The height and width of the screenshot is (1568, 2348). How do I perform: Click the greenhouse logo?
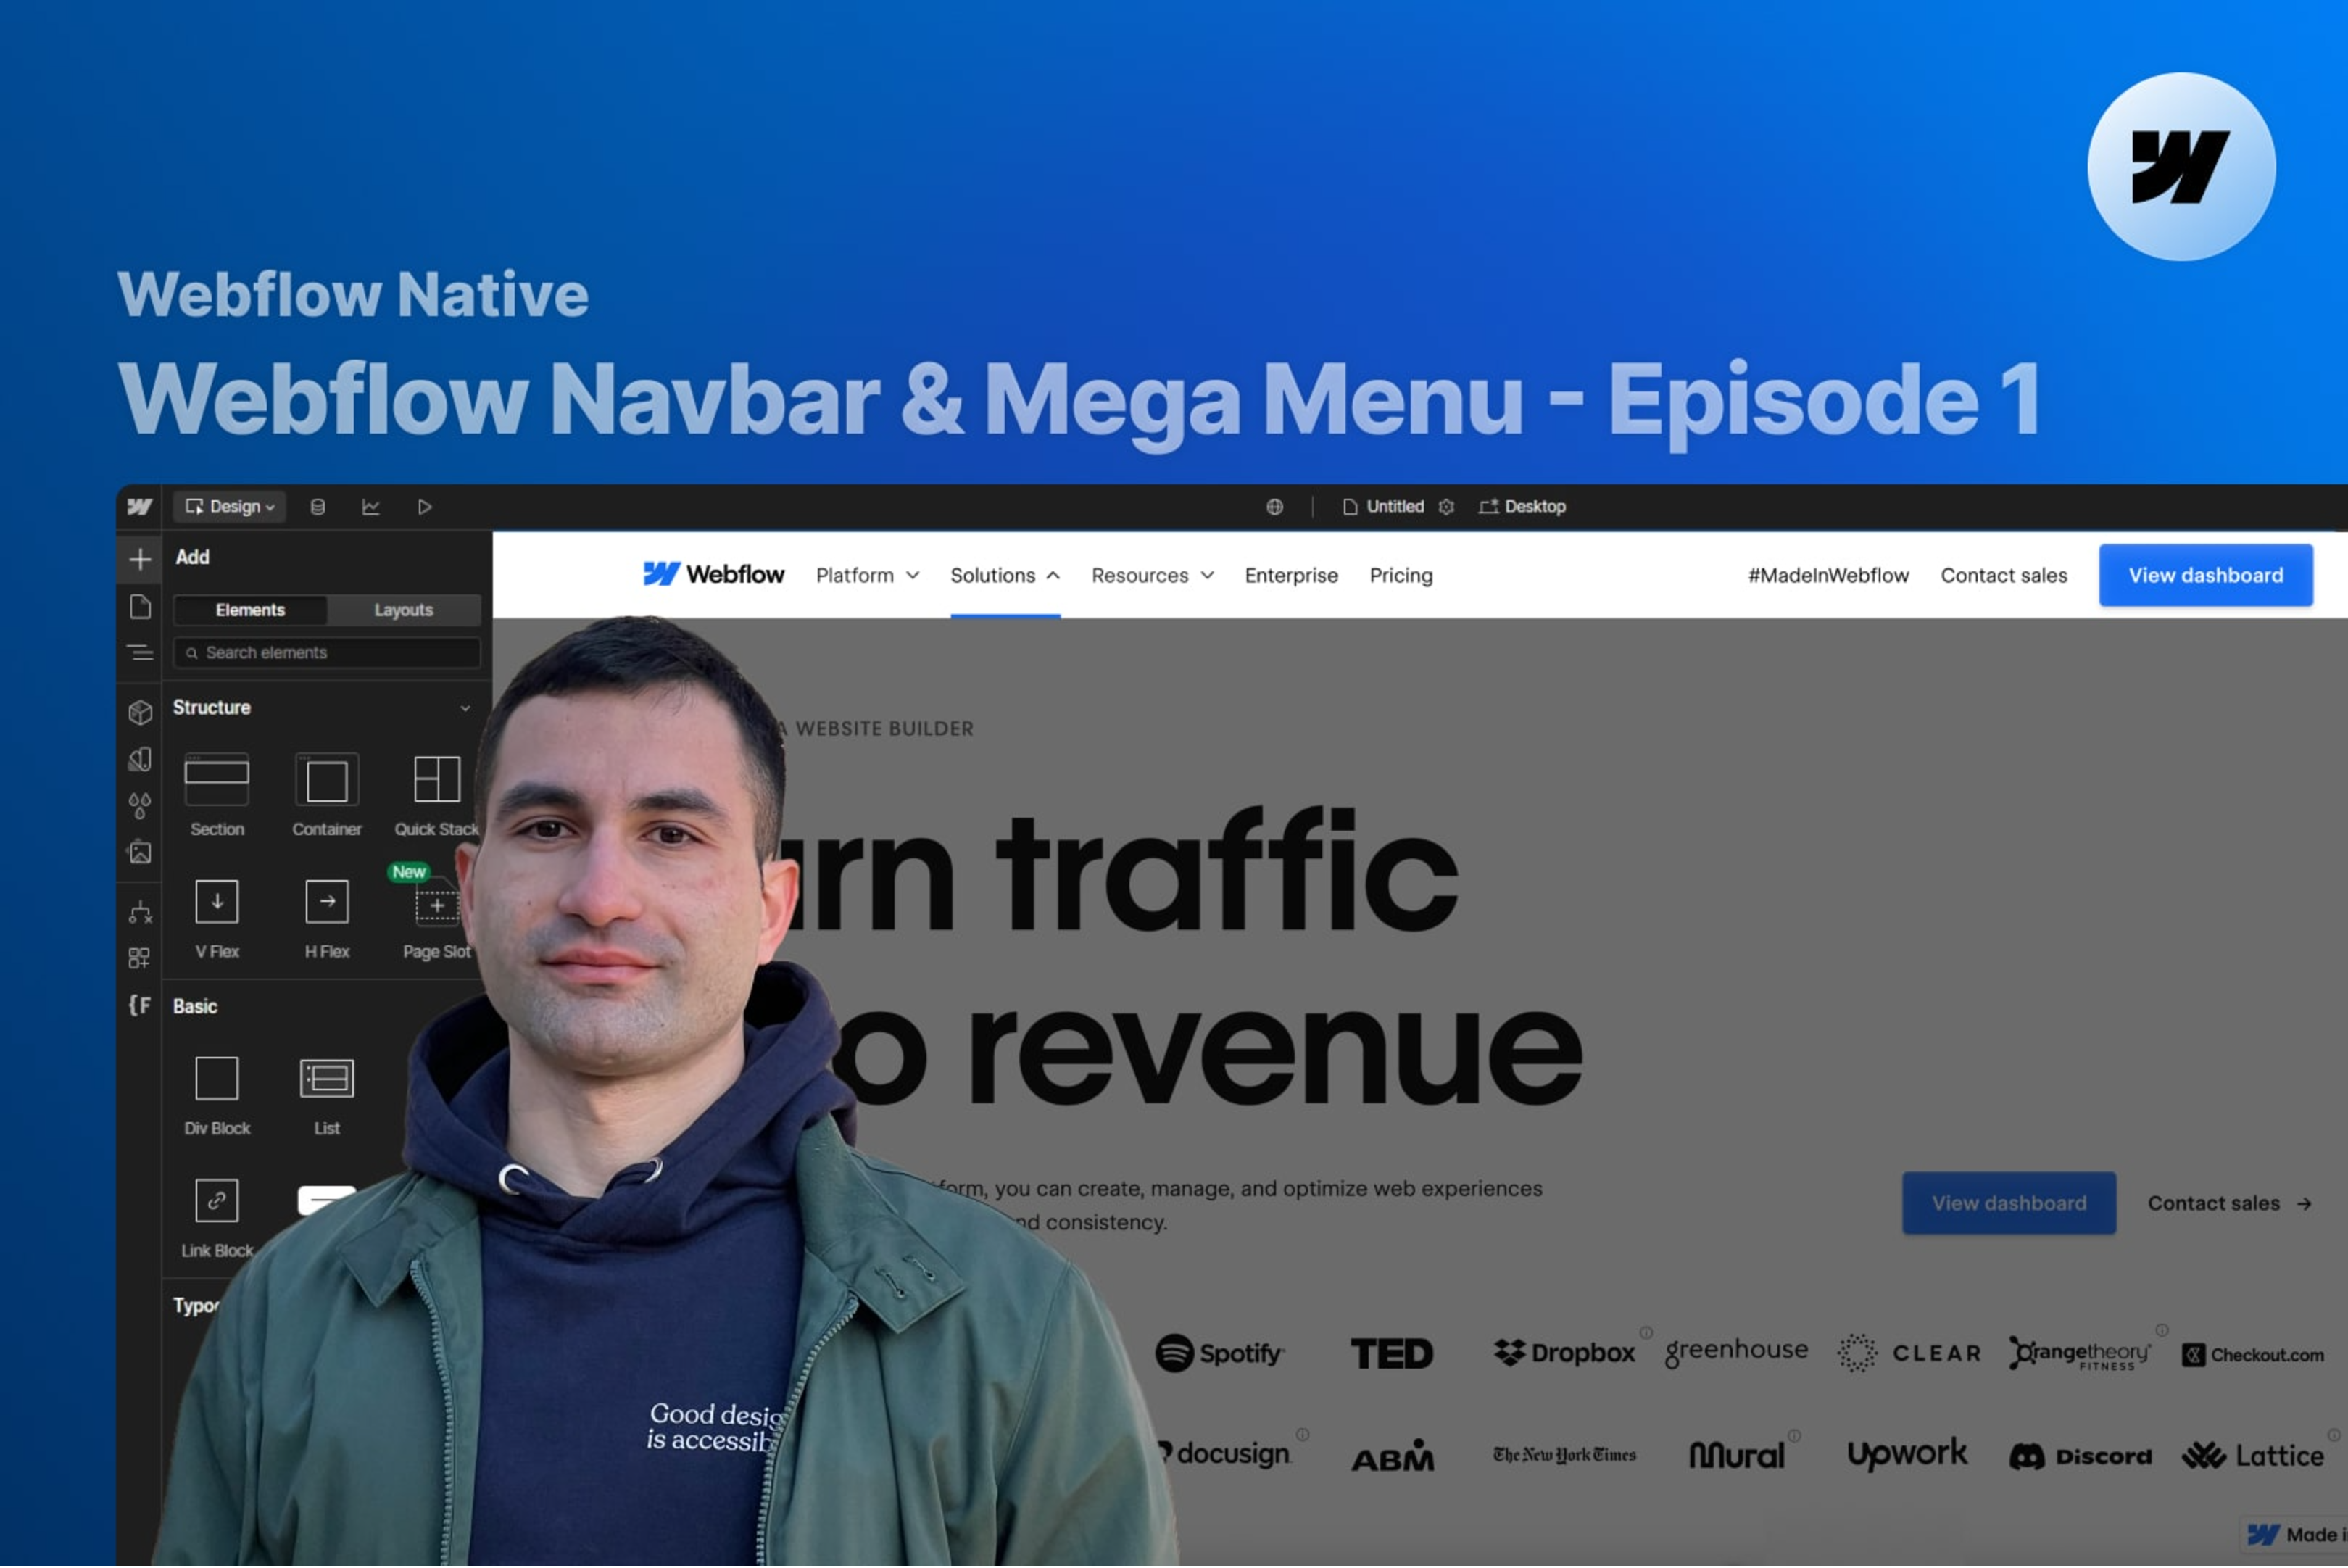point(1736,1352)
